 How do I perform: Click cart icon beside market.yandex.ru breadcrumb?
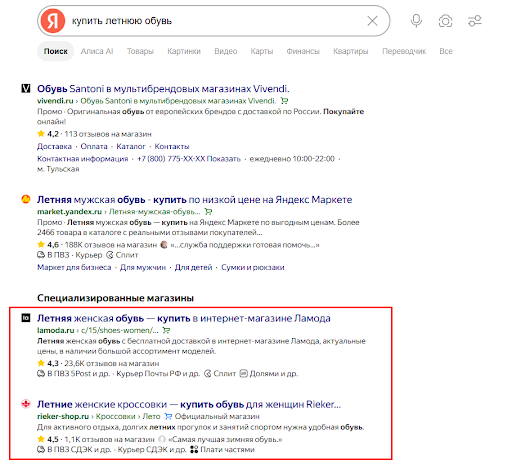click(x=208, y=212)
